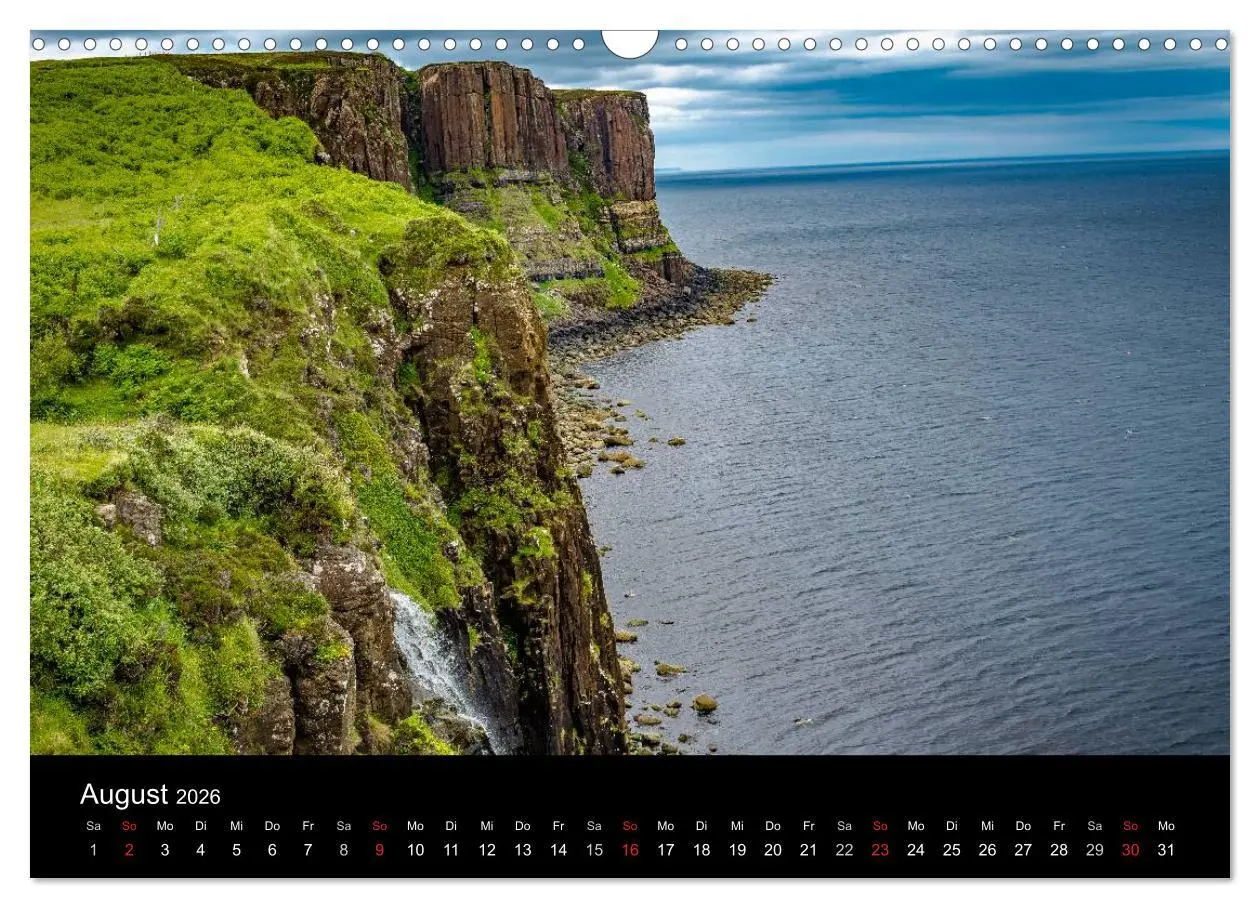Select date 1 in the calendar strip

pyautogui.click(x=93, y=850)
